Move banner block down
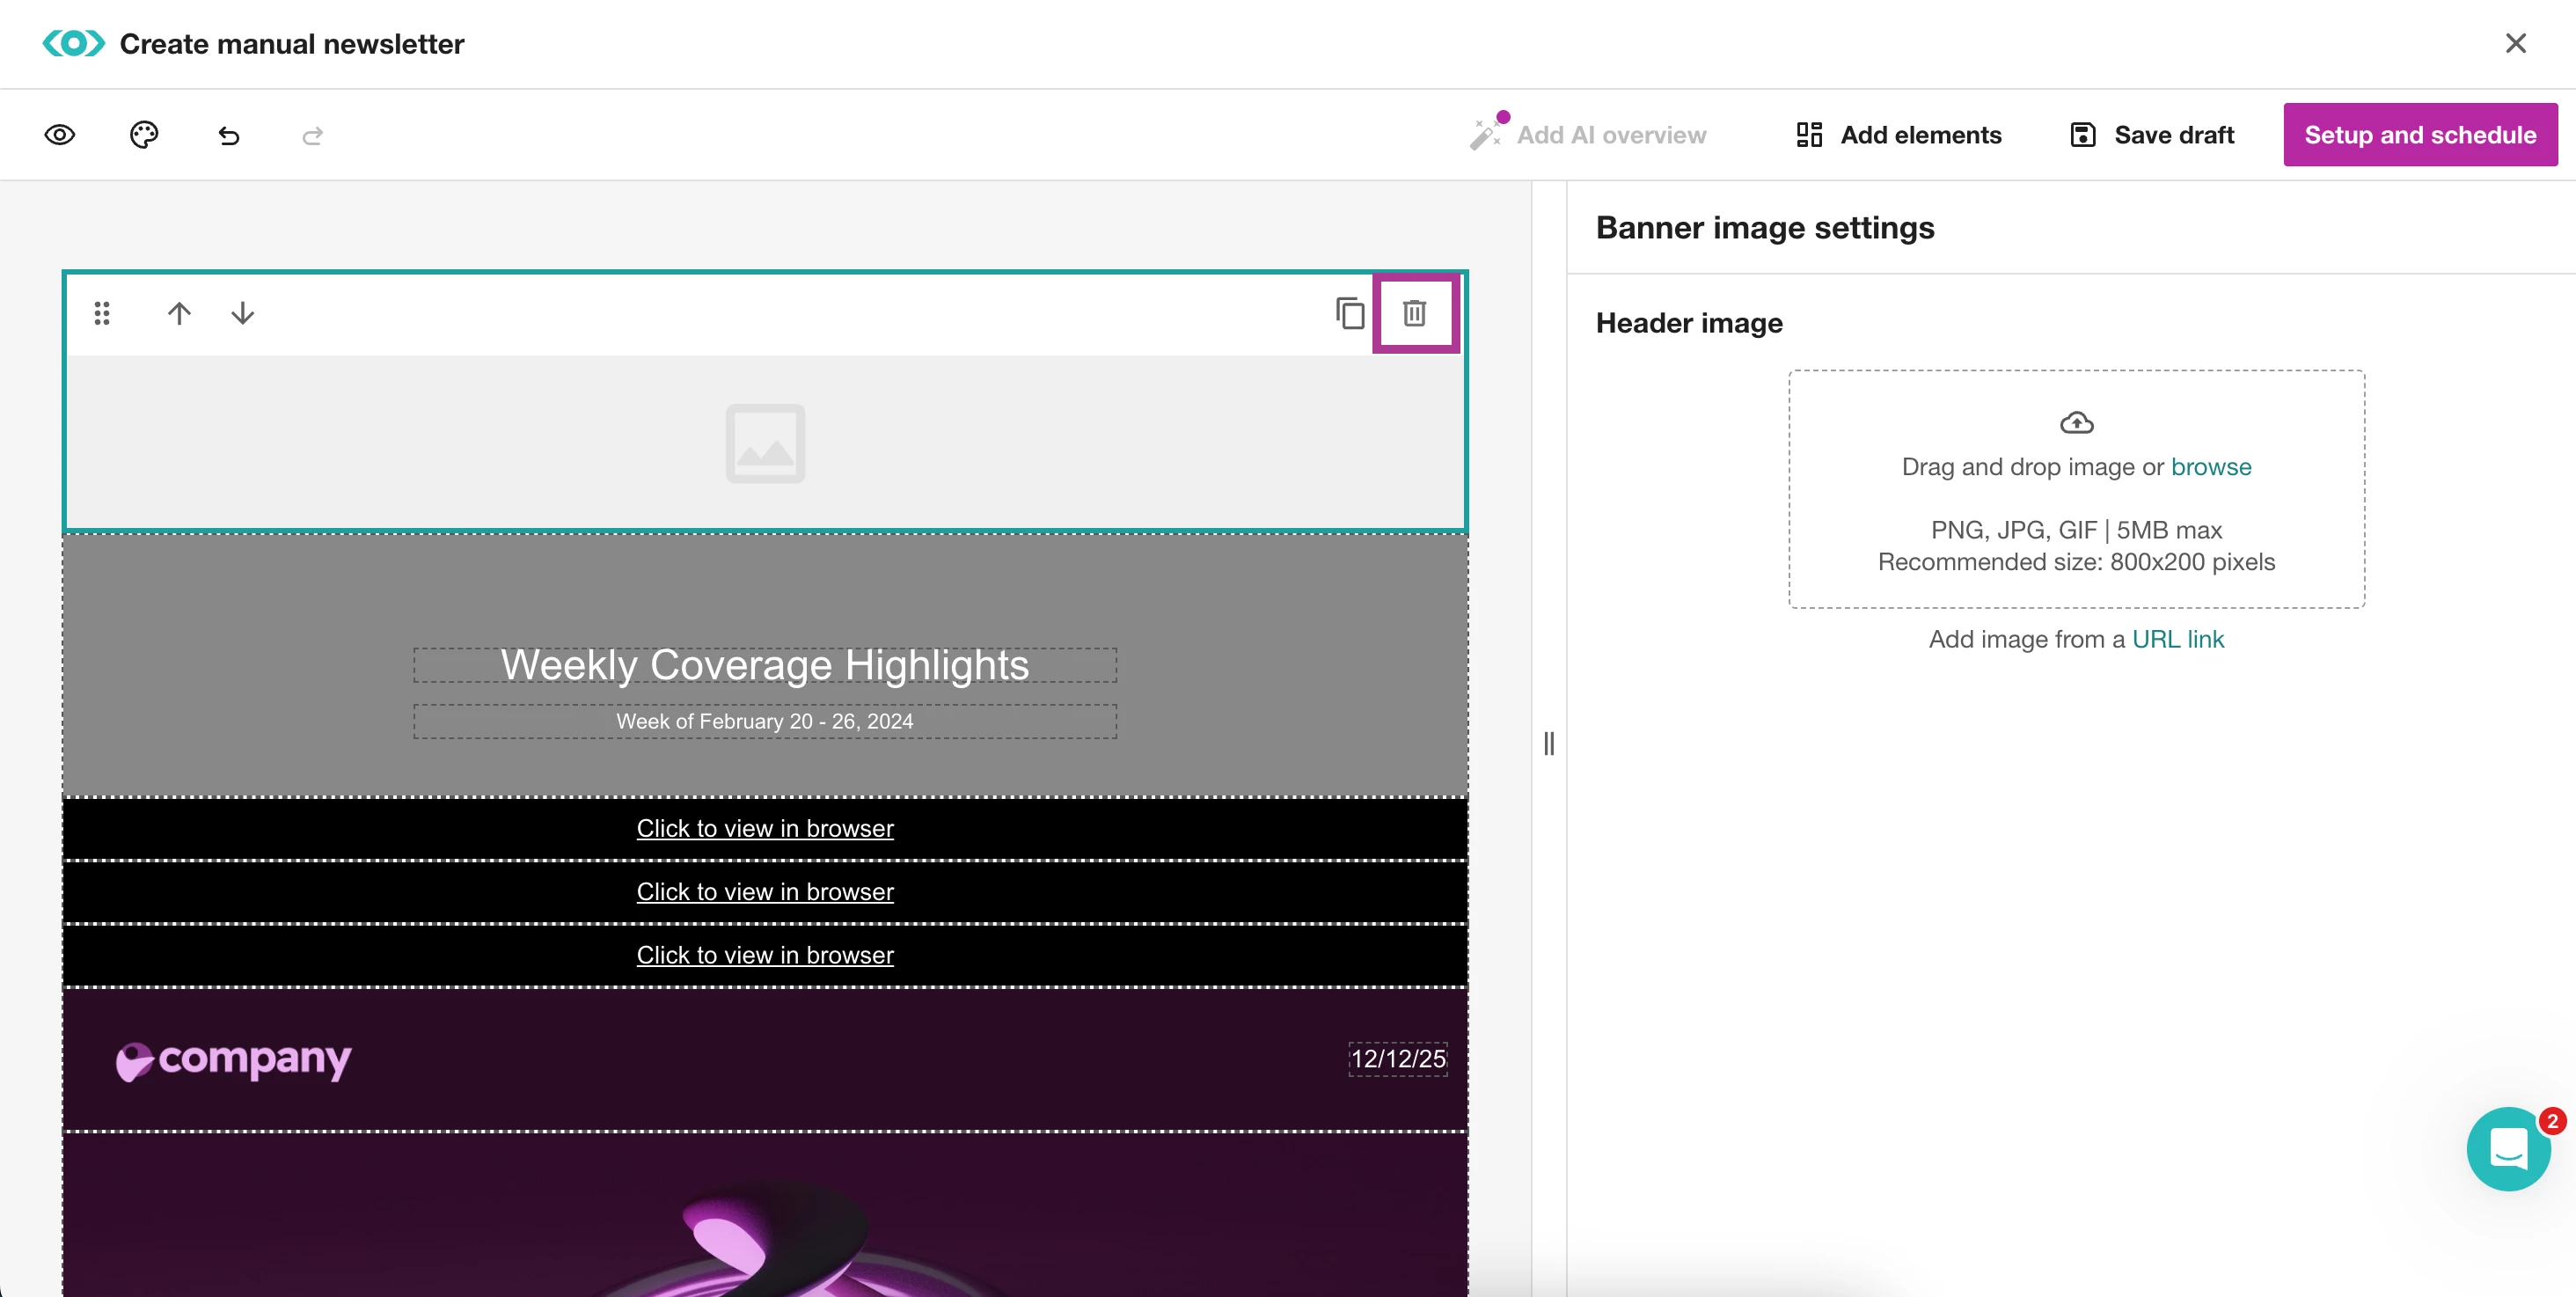2576x1297 pixels. click(x=243, y=313)
